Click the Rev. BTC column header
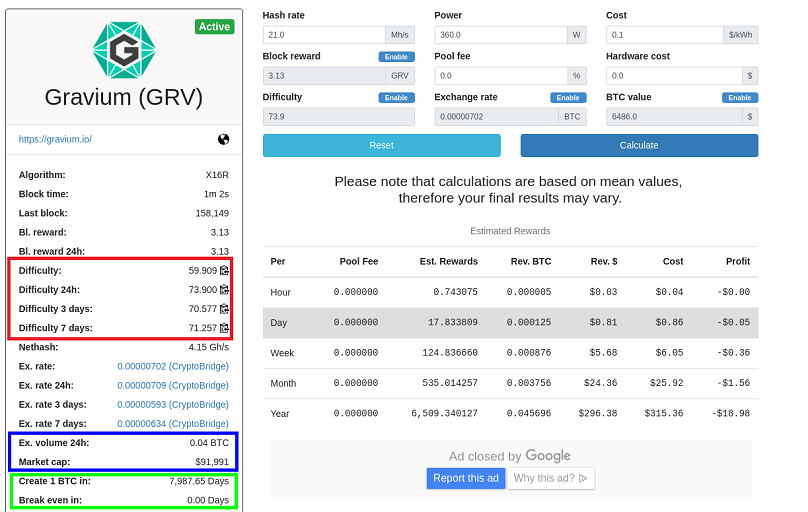 [x=531, y=261]
